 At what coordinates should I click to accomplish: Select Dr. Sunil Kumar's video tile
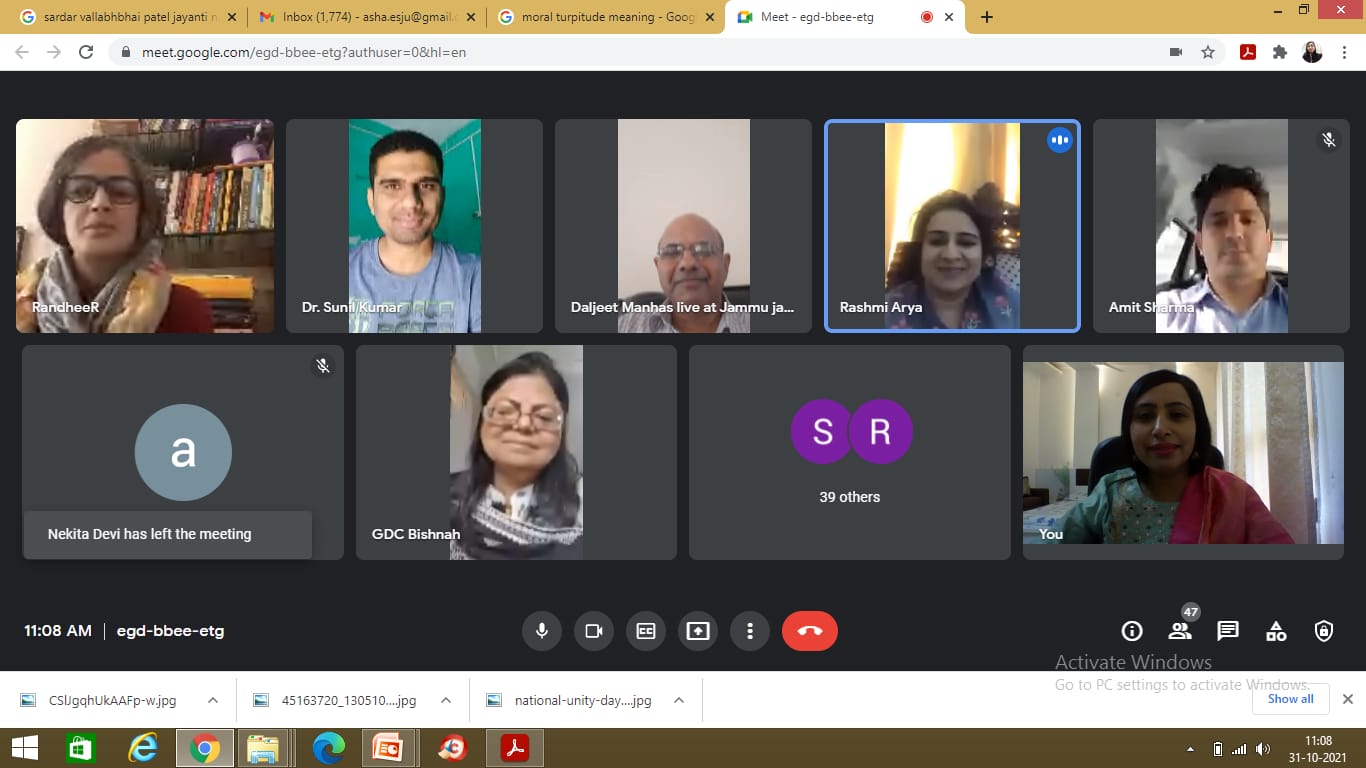tap(414, 226)
